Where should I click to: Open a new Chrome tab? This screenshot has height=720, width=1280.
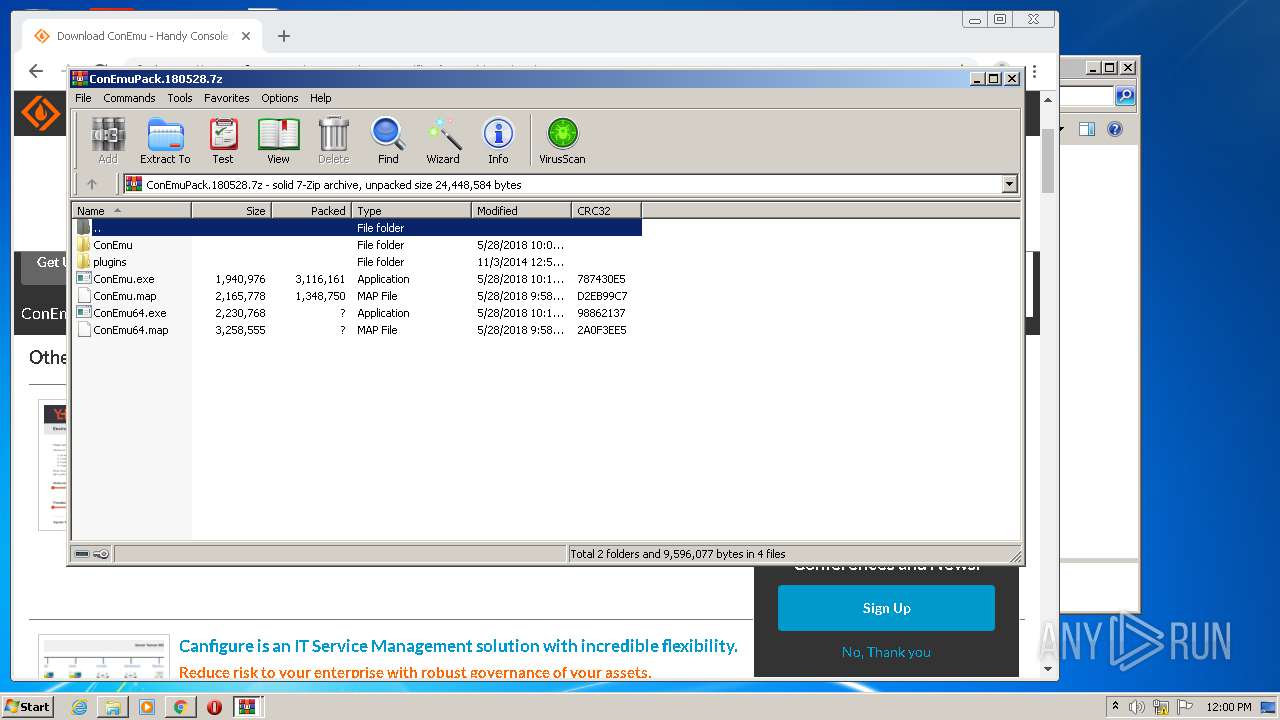tap(284, 36)
